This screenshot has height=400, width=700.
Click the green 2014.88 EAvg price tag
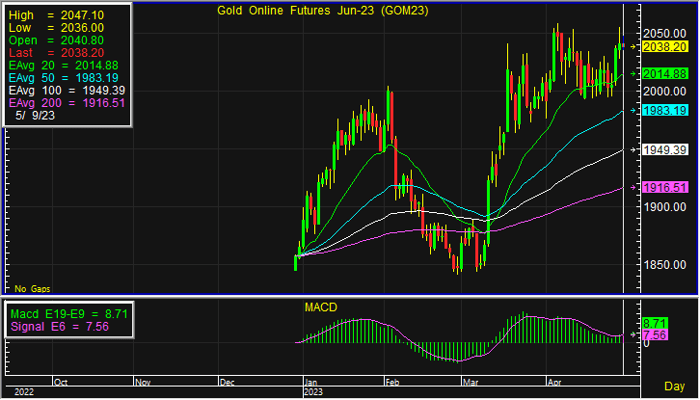pos(664,74)
